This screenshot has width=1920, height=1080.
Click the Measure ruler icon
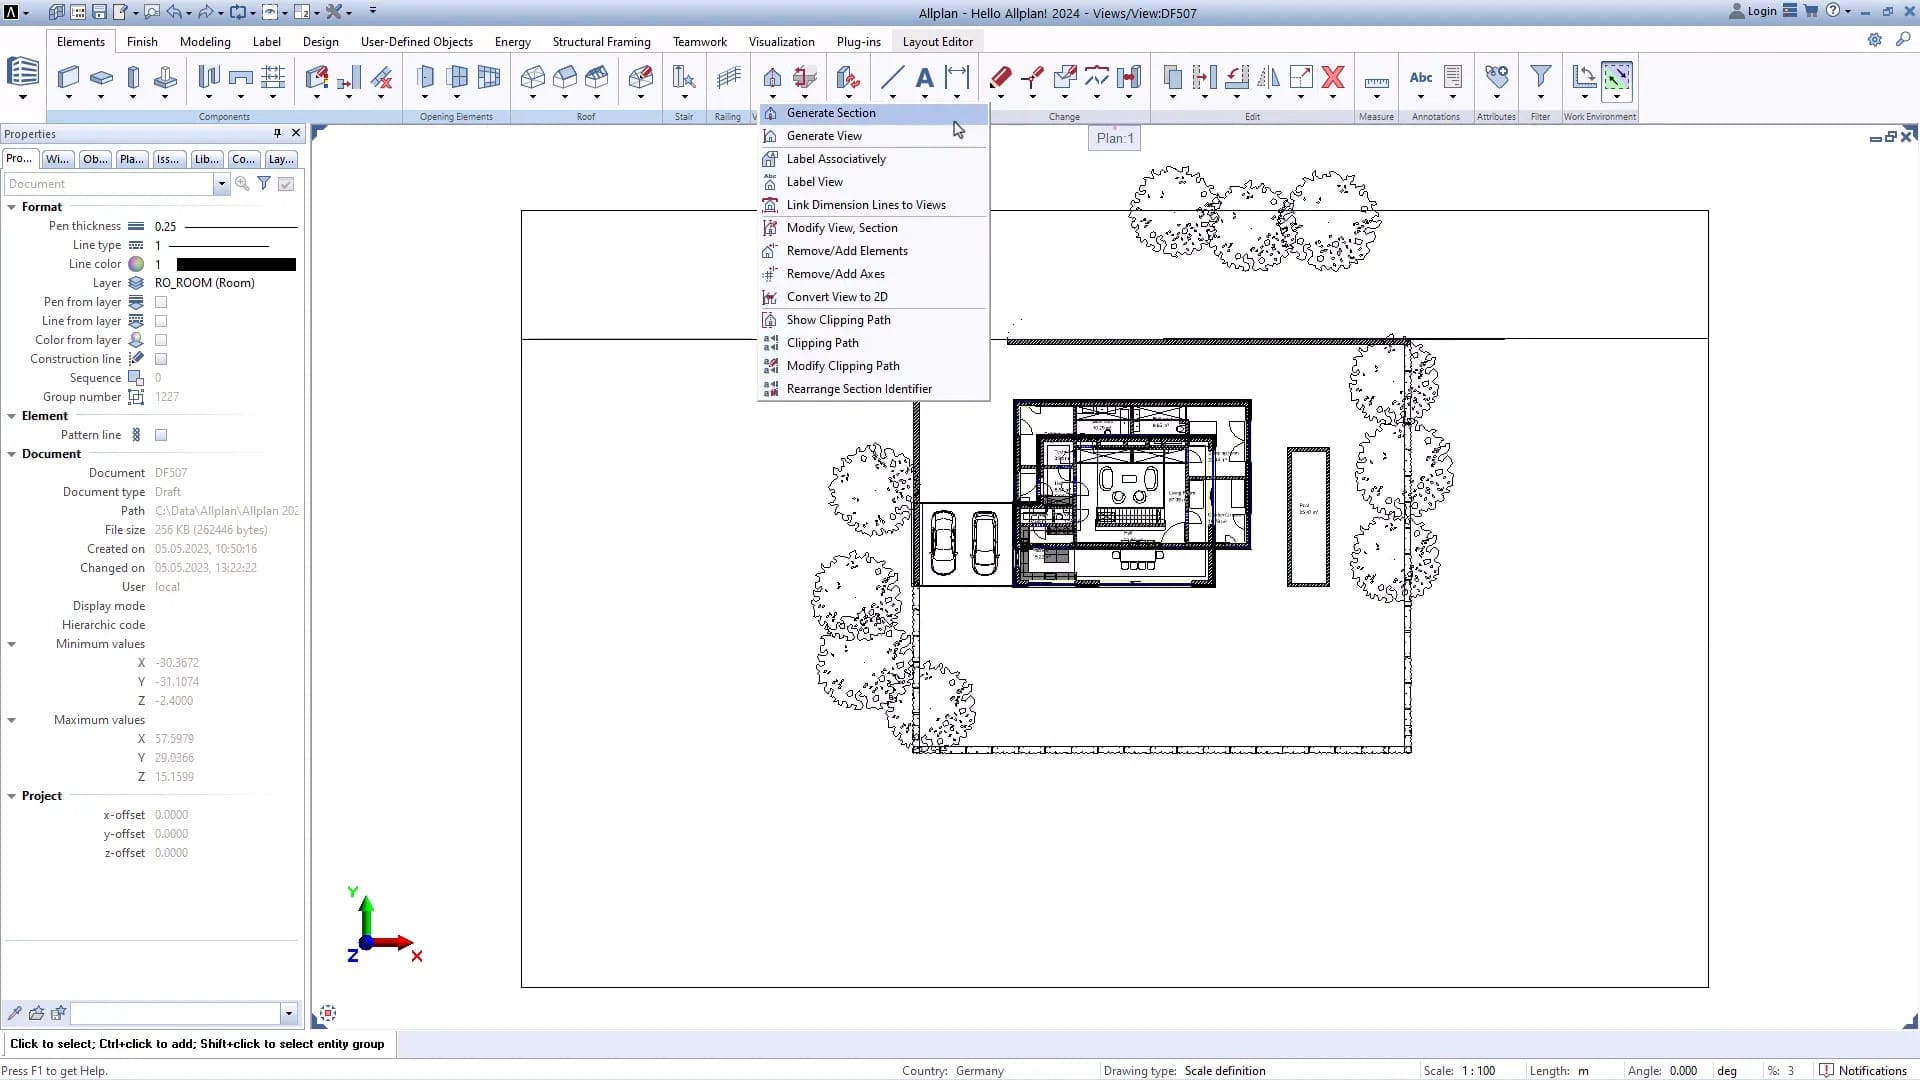tap(1376, 80)
